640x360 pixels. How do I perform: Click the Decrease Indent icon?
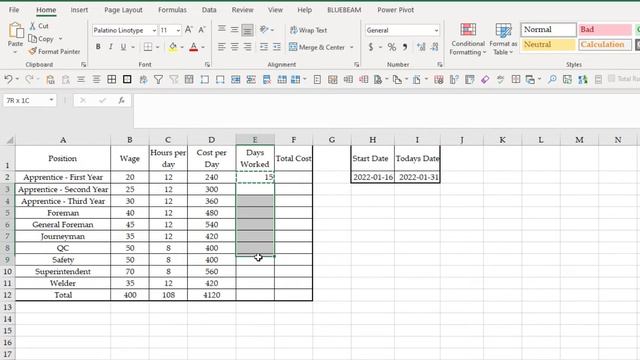264,47
